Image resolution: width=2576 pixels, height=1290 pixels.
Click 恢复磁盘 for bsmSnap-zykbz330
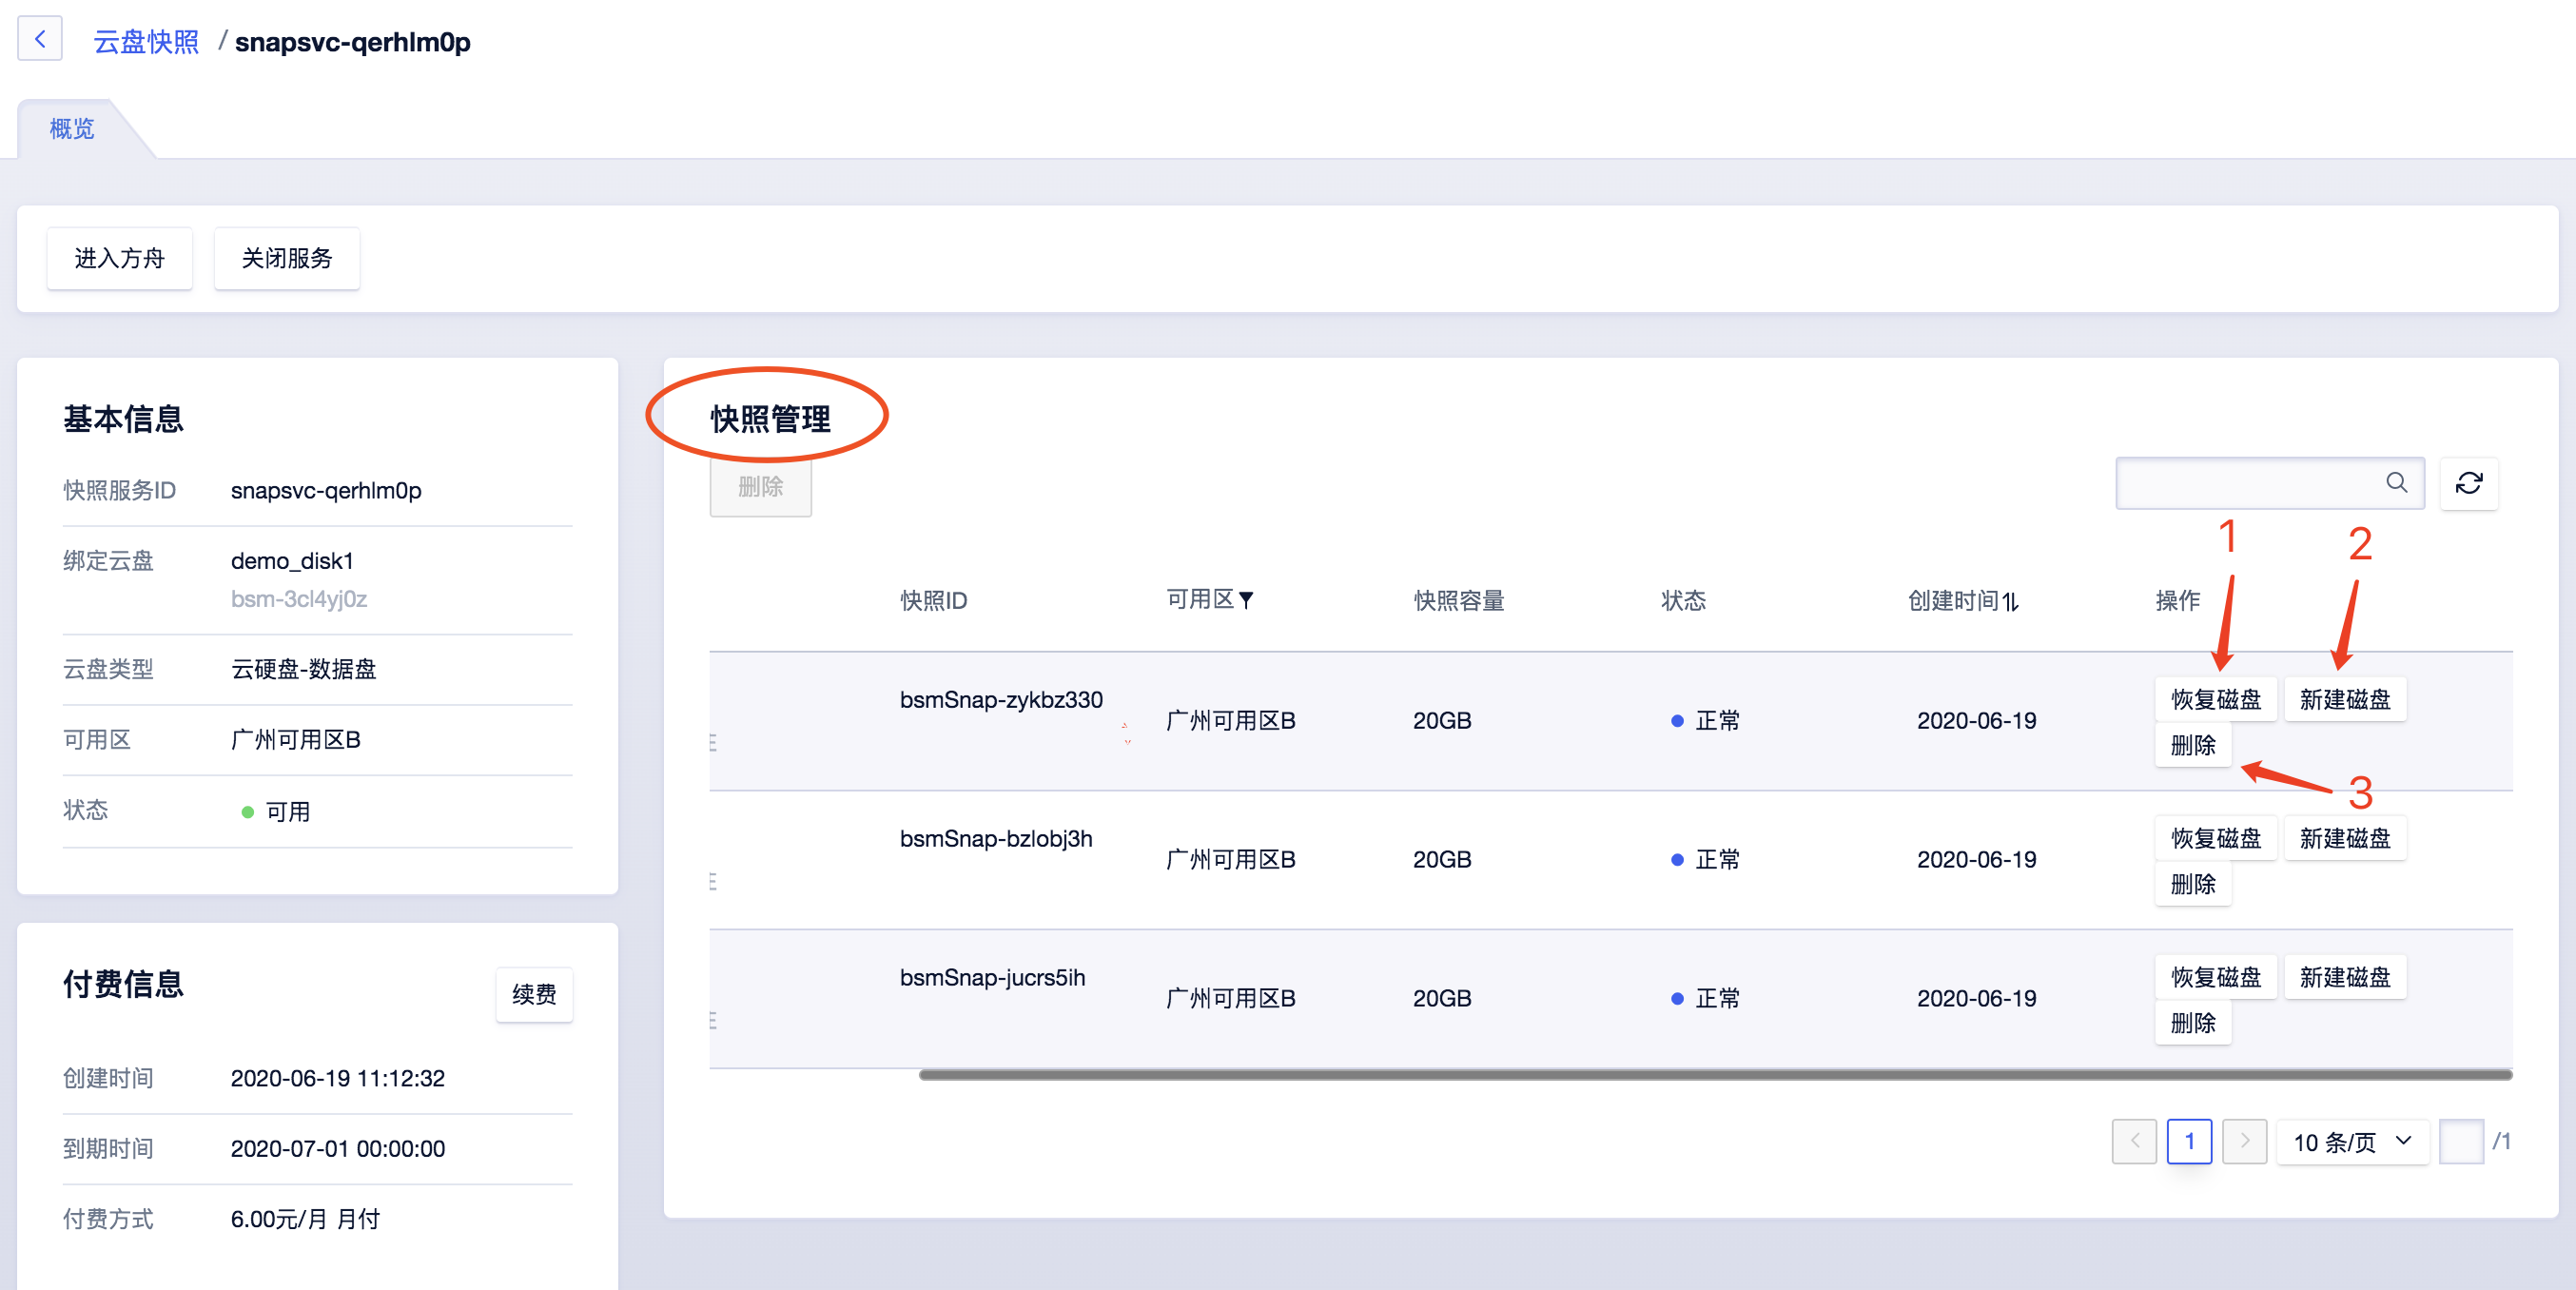(2215, 699)
